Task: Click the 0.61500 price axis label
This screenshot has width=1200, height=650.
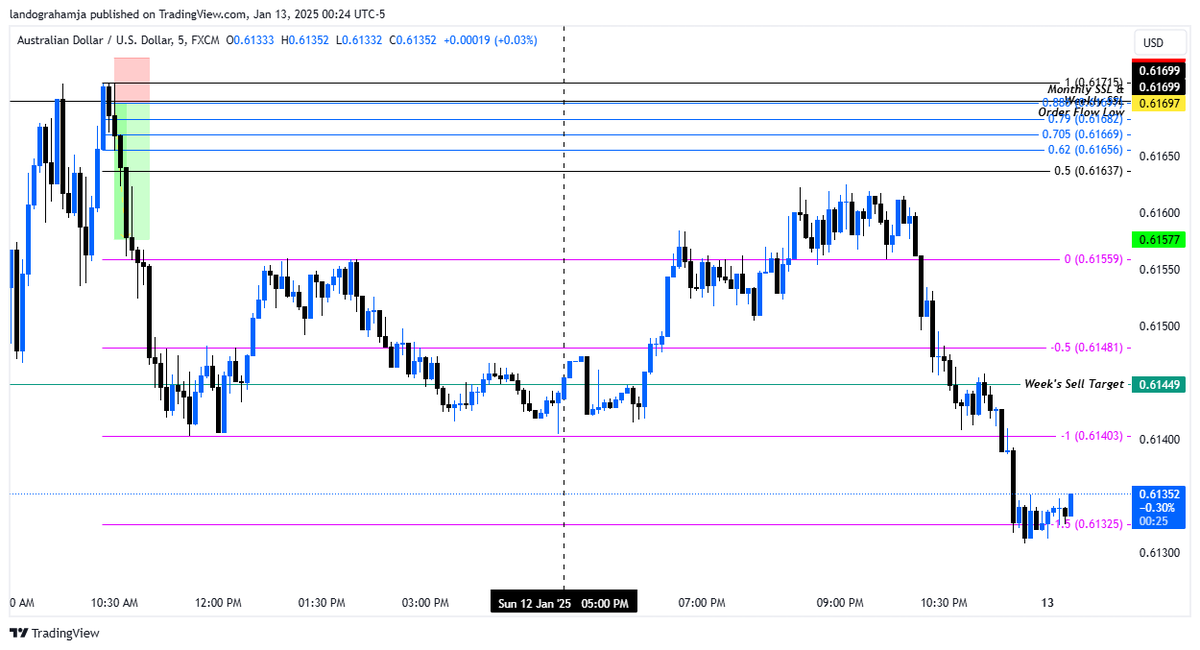Action: click(x=1160, y=326)
